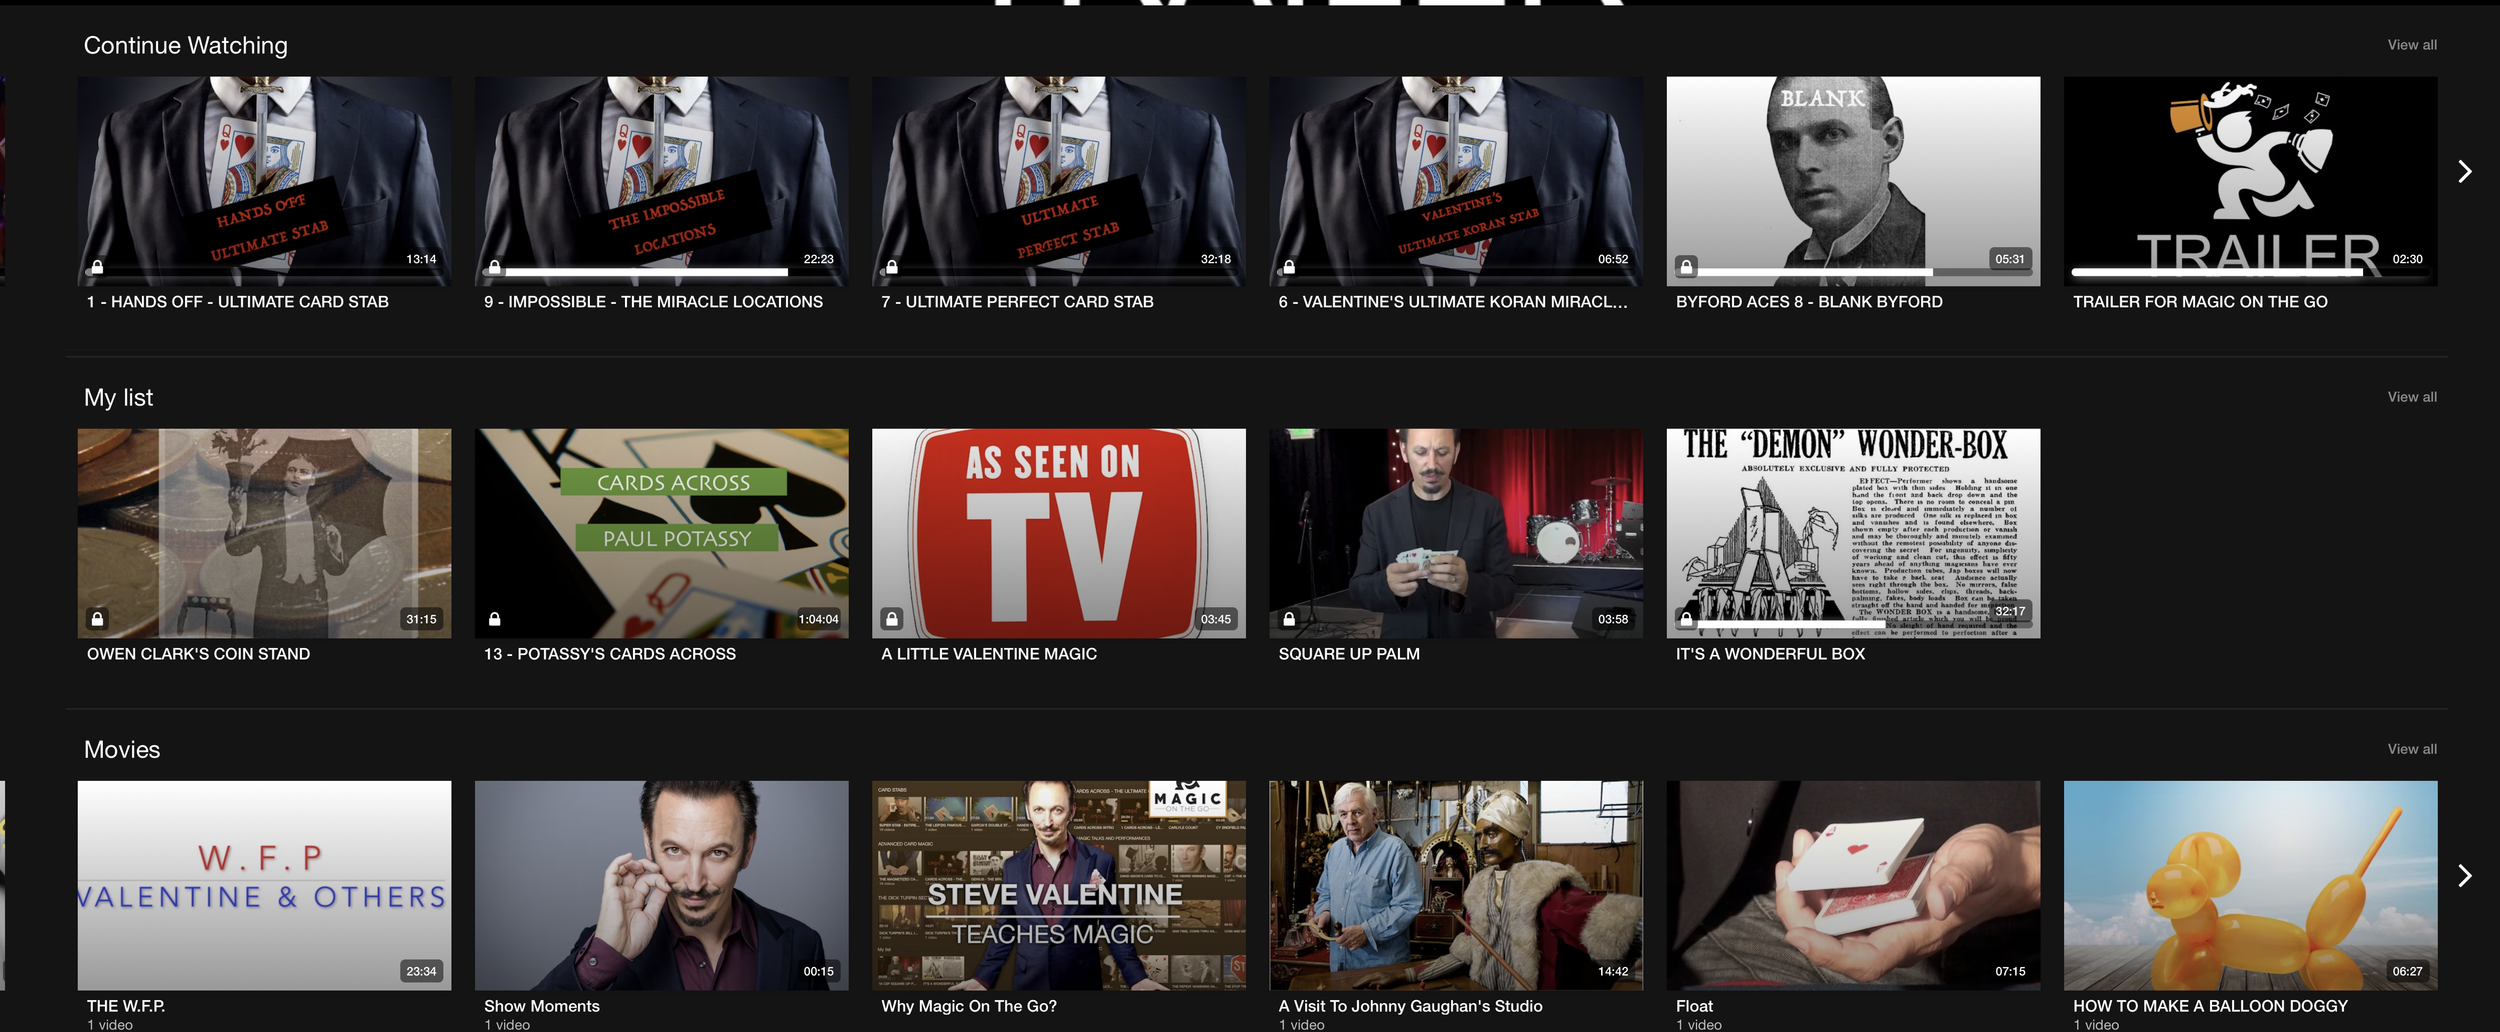Click title 6 - VALENTINE'S ULTIMATE KORAN MIRACL...
This screenshot has width=2500, height=1032.
[x=1453, y=302]
